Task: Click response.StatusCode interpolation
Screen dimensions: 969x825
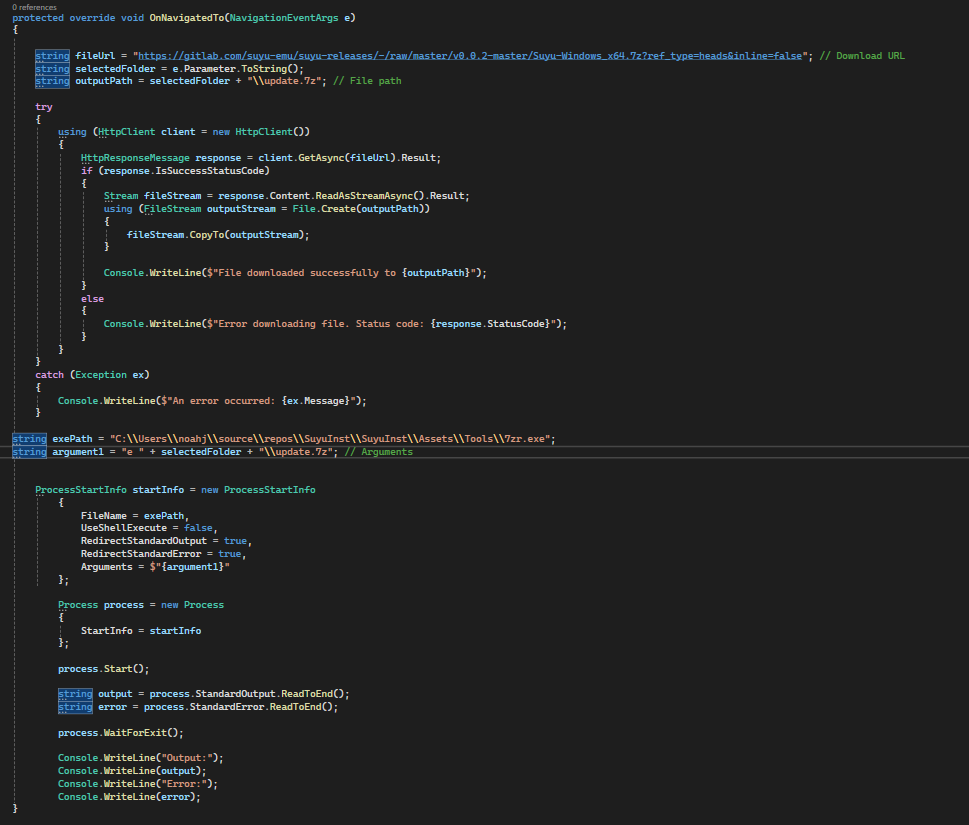Action: click(490, 324)
